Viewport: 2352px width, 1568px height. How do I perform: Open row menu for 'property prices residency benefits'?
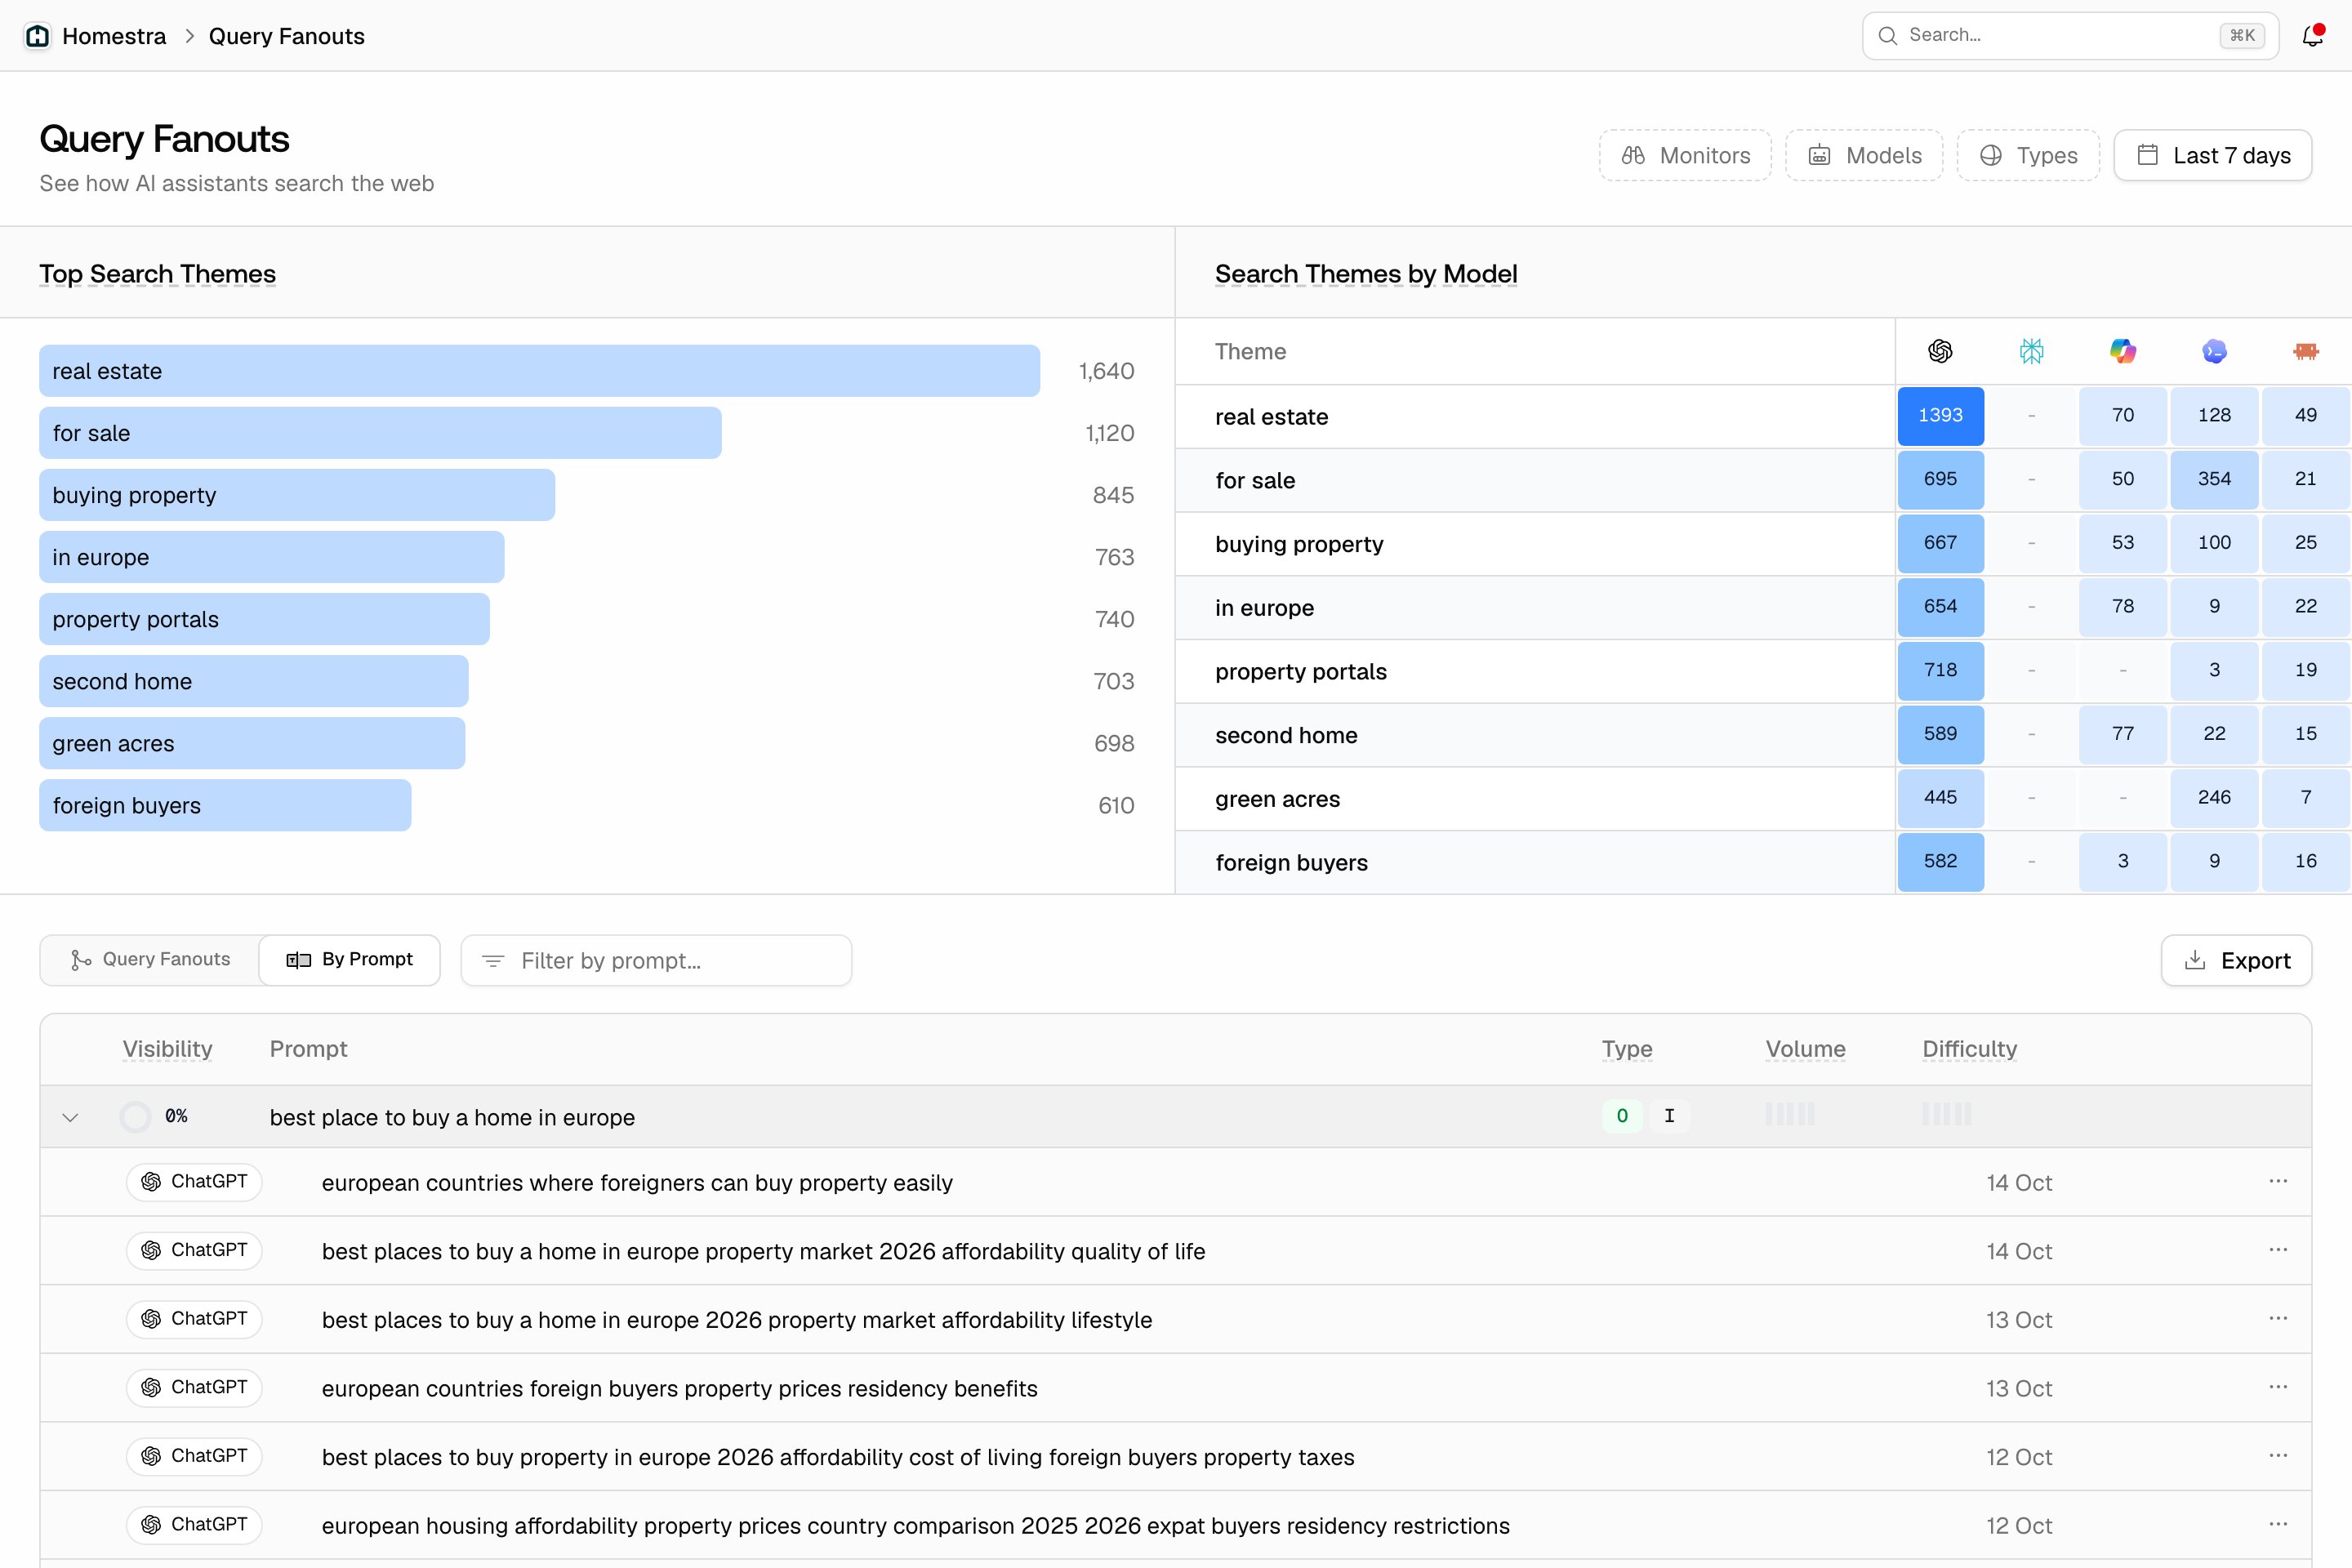coord(2278,1387)
